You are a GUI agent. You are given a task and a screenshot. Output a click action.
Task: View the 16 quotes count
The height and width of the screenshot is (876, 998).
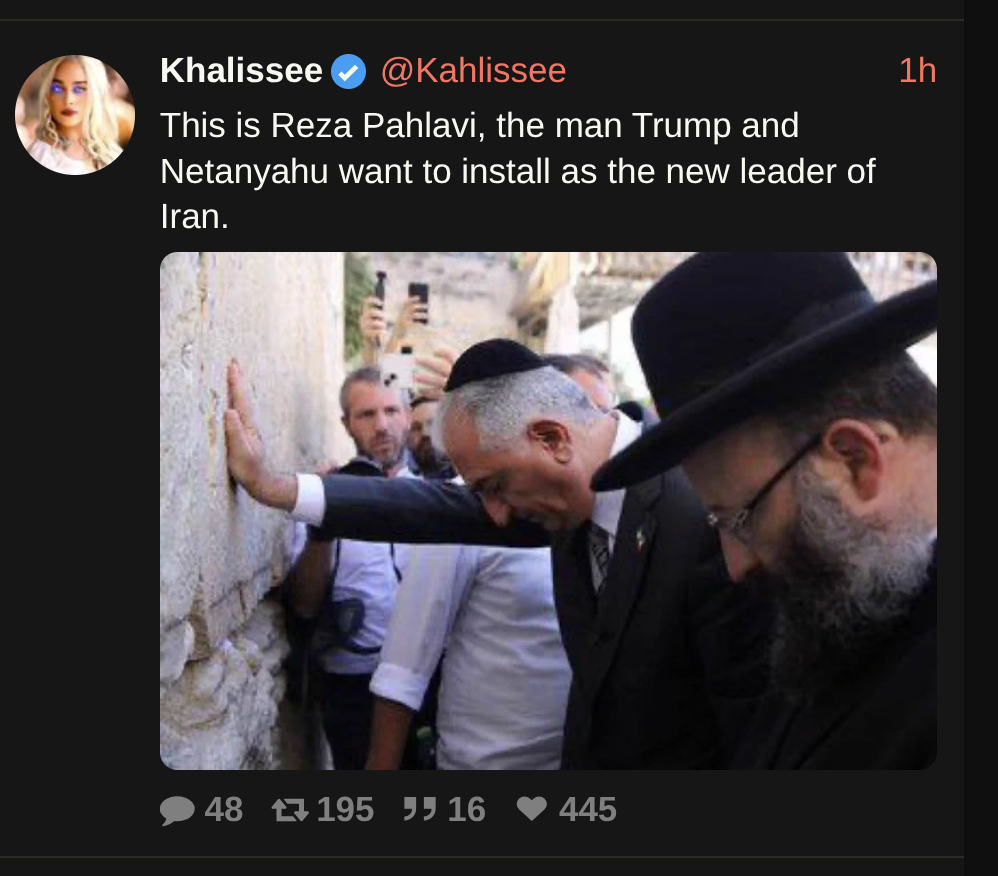click(x=466, y=810)
